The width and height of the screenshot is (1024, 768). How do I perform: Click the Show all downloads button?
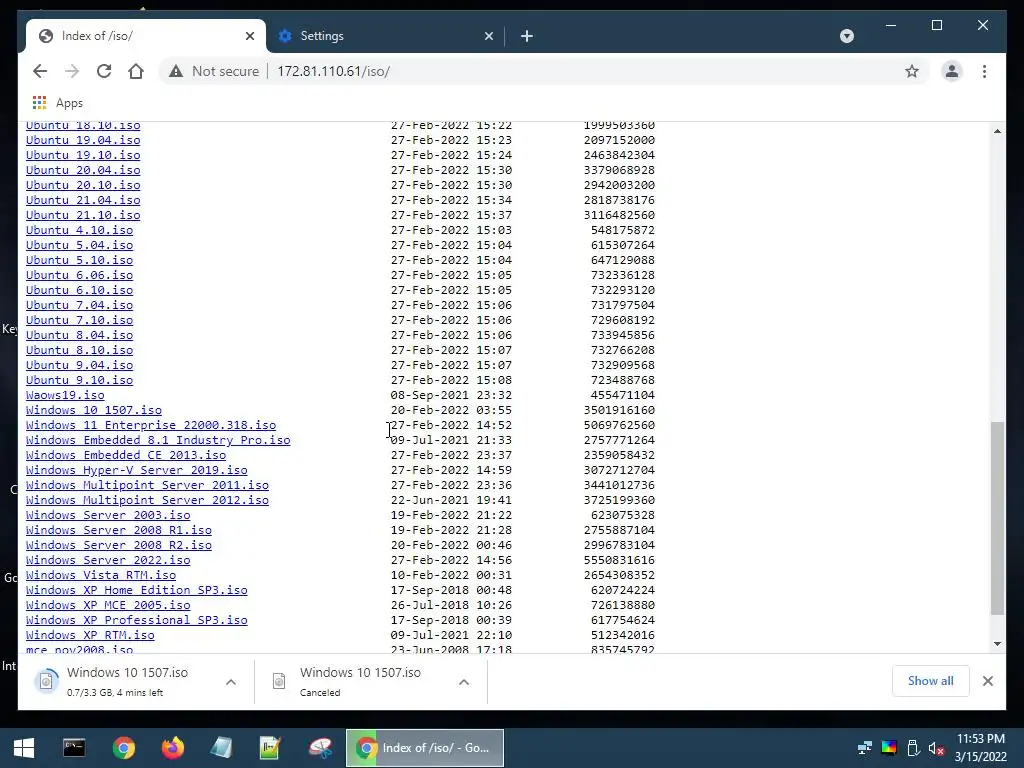(930, 680)
